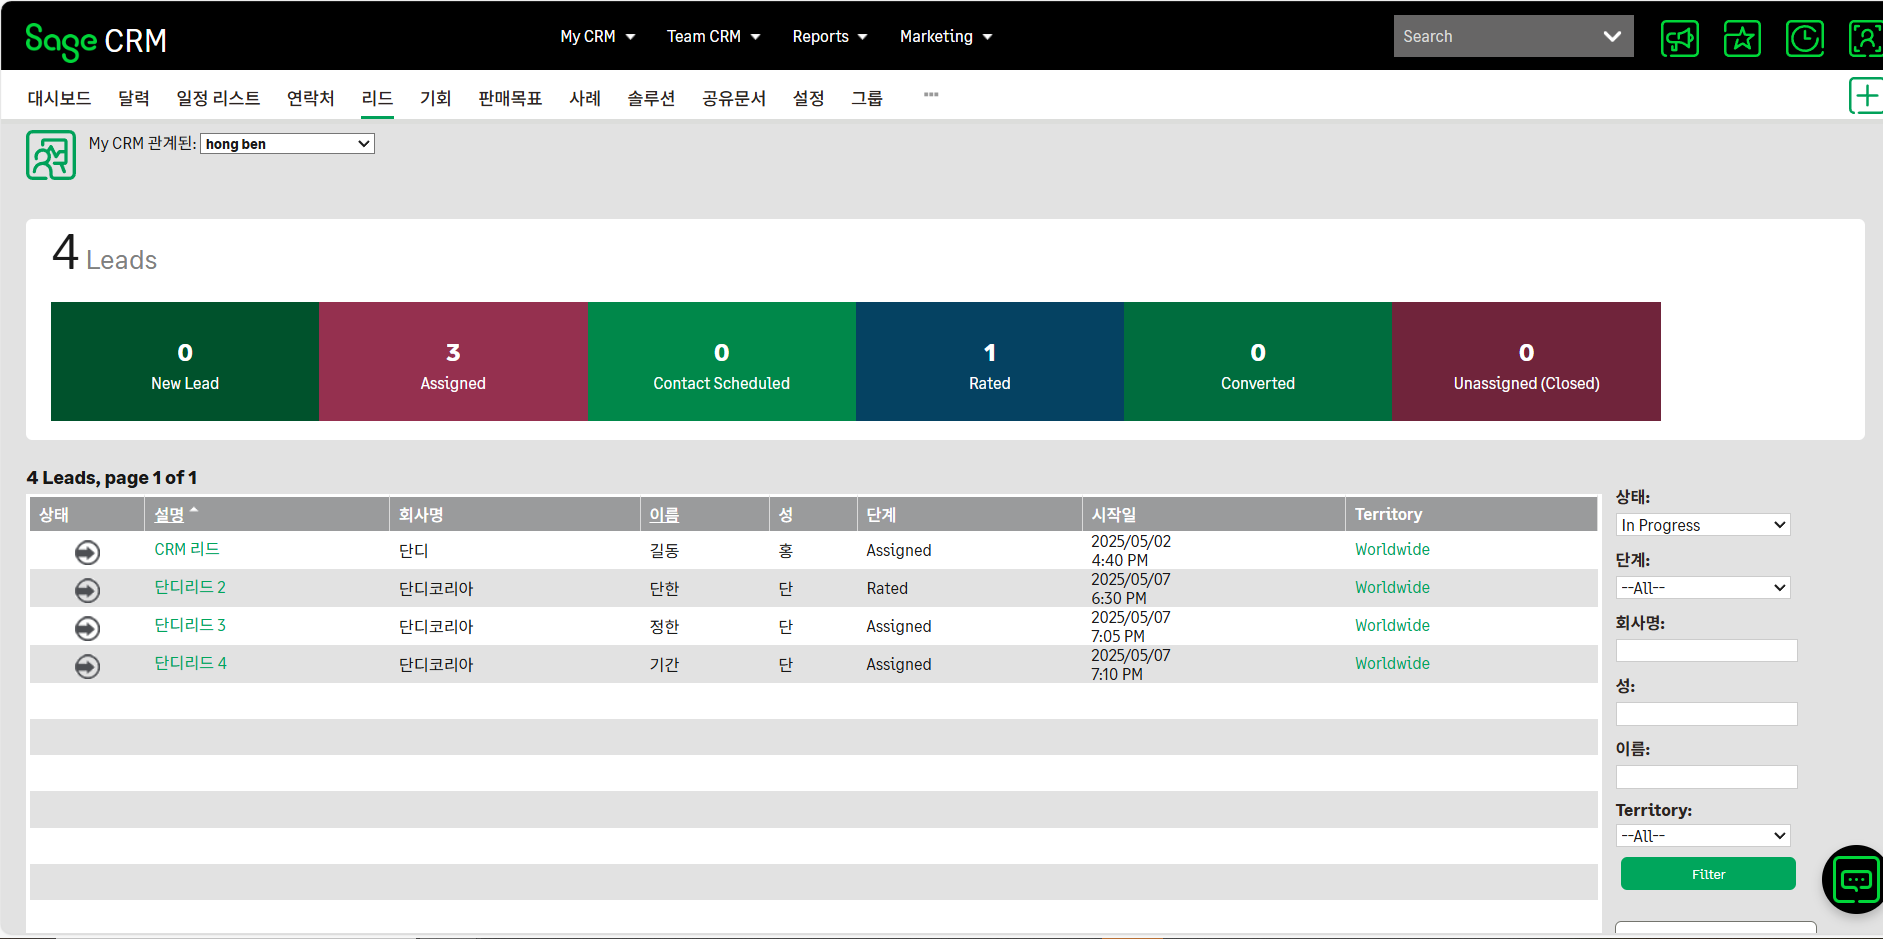
Task: Open the chat bubble help icon
Action: click(1856, 880)
